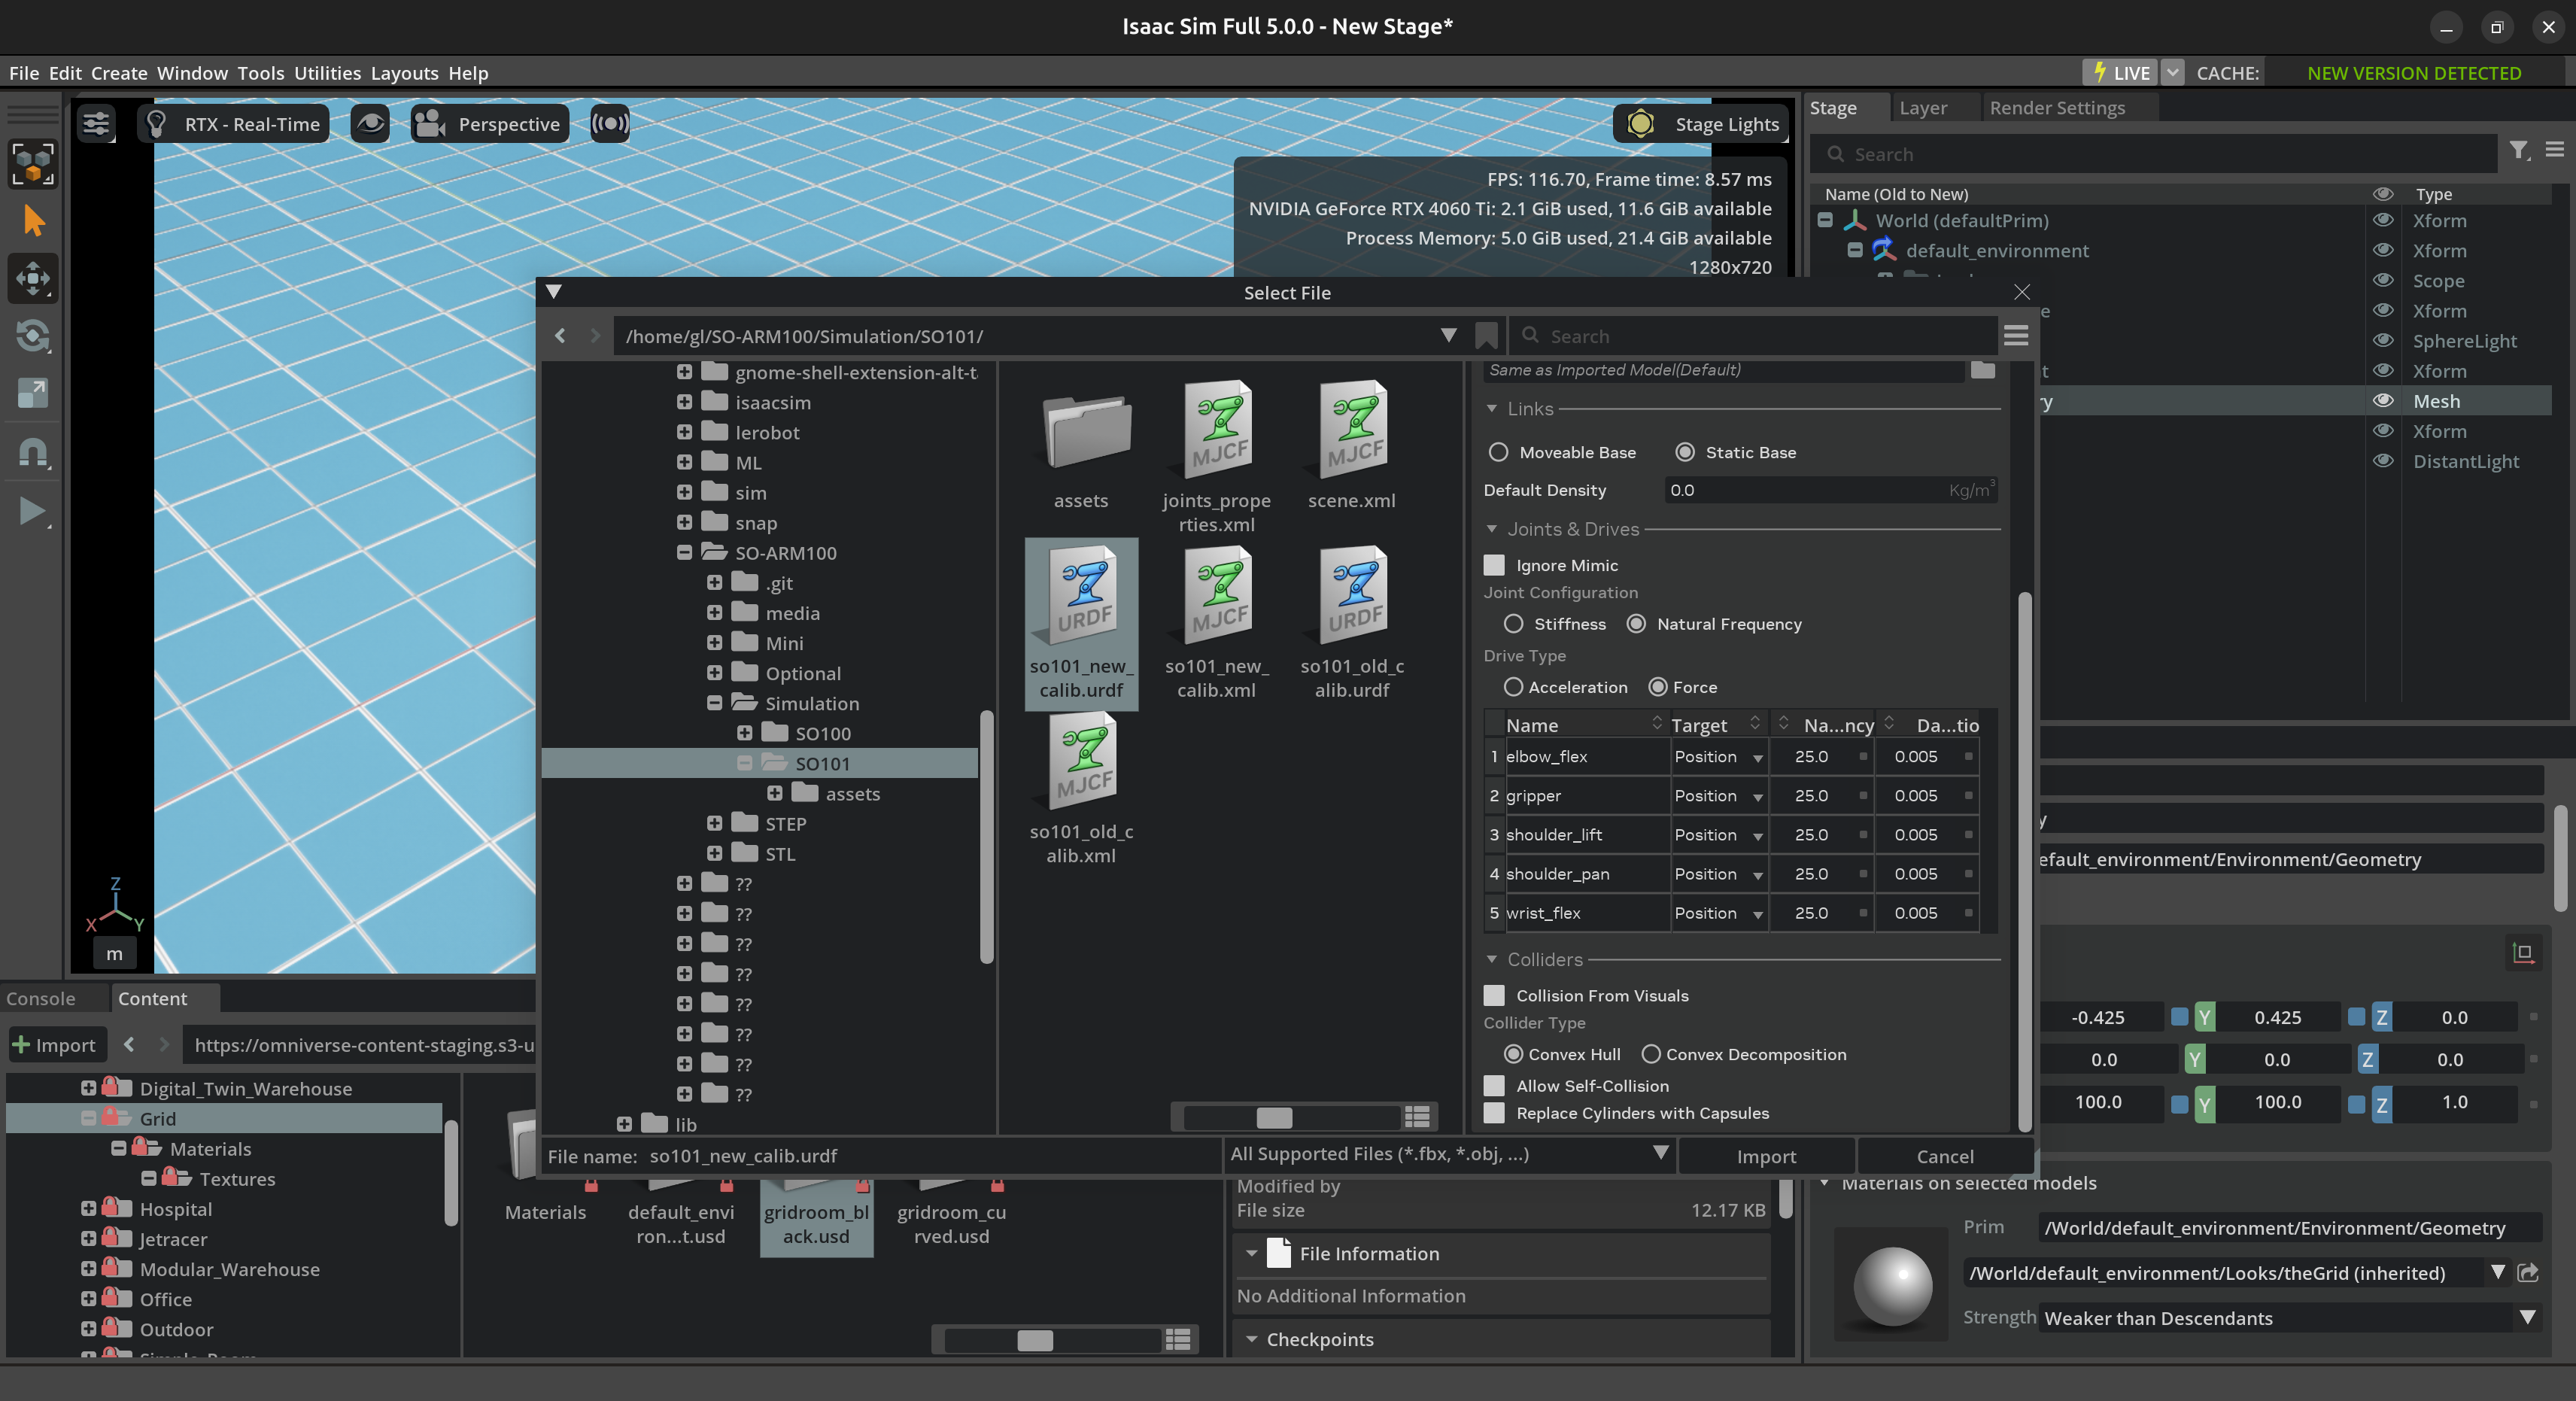The height and width of the screenshot is (1401, 2576).
Task: Click the sensor waves icon in viewport toolbar
Action: [610, 124]
